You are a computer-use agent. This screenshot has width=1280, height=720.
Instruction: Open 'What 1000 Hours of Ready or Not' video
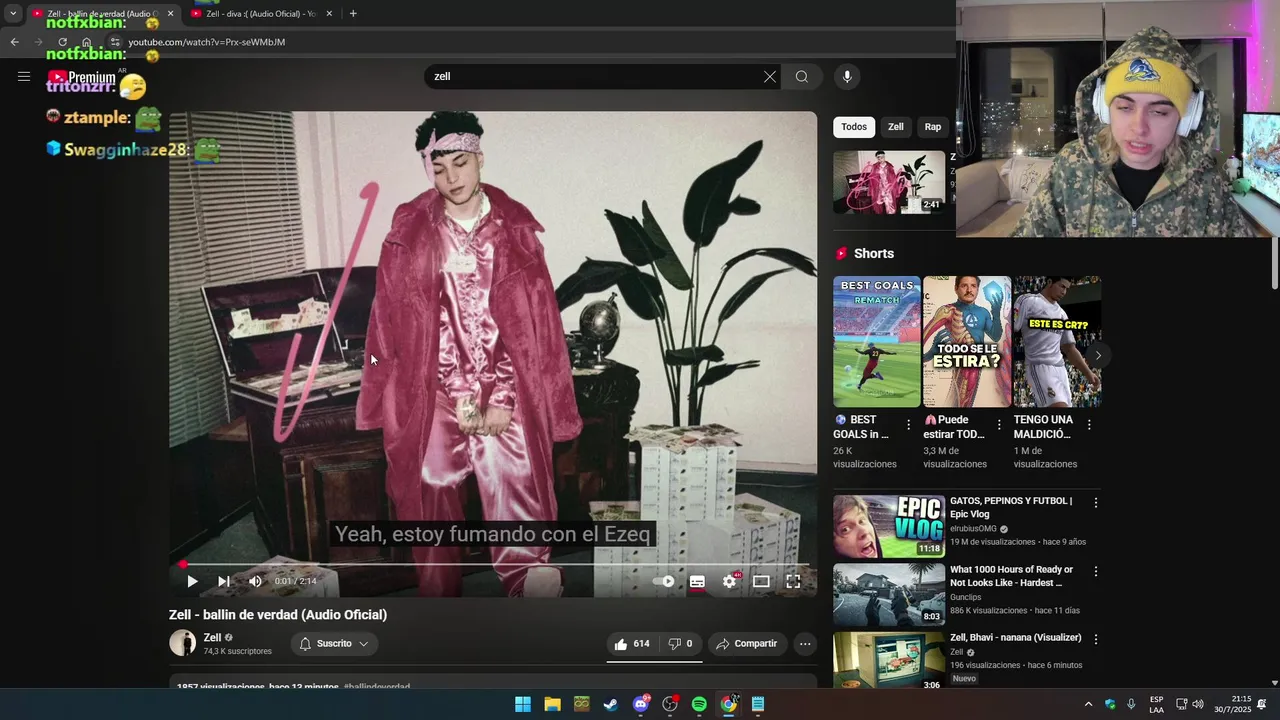(1011, 576)
